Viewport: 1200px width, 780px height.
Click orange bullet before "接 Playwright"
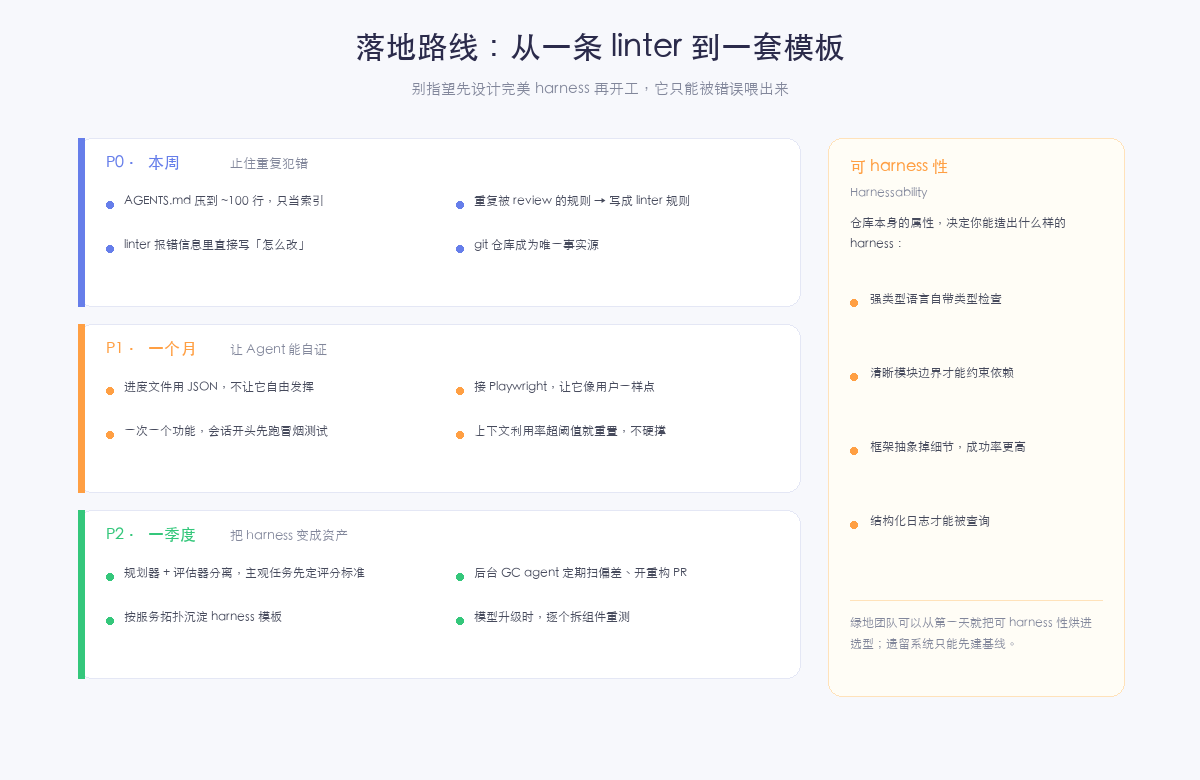[460, 391]
